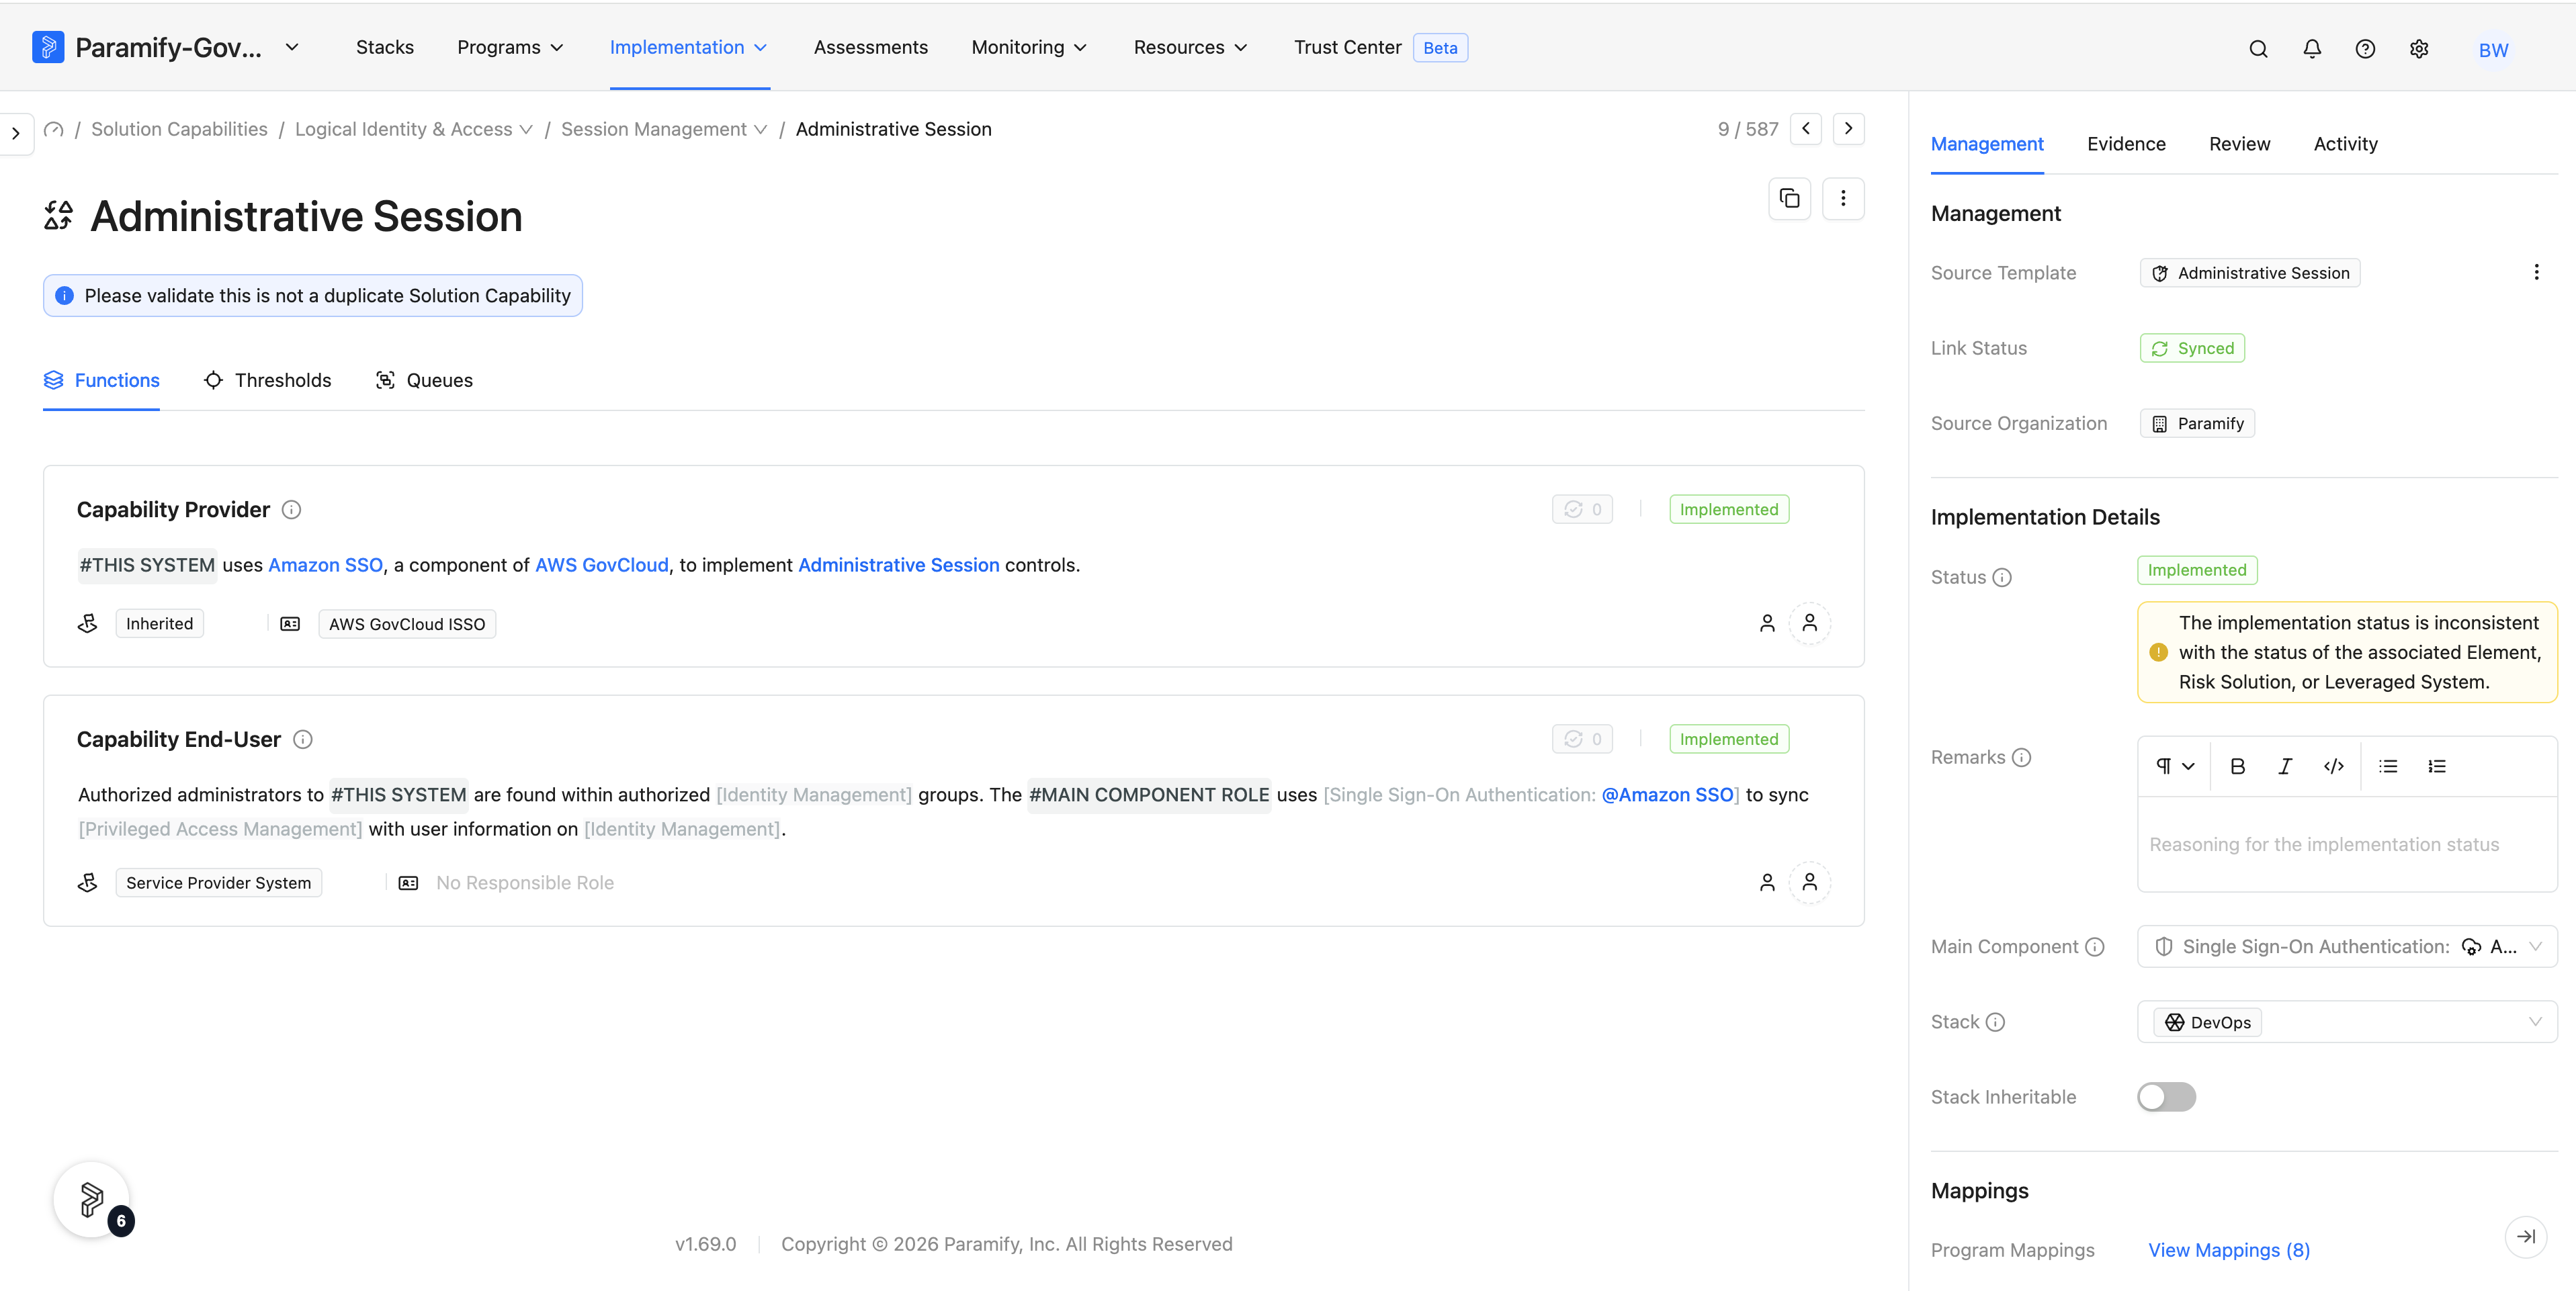
Task: Go to next capability arrow
Action: [x=1849, y=129]
